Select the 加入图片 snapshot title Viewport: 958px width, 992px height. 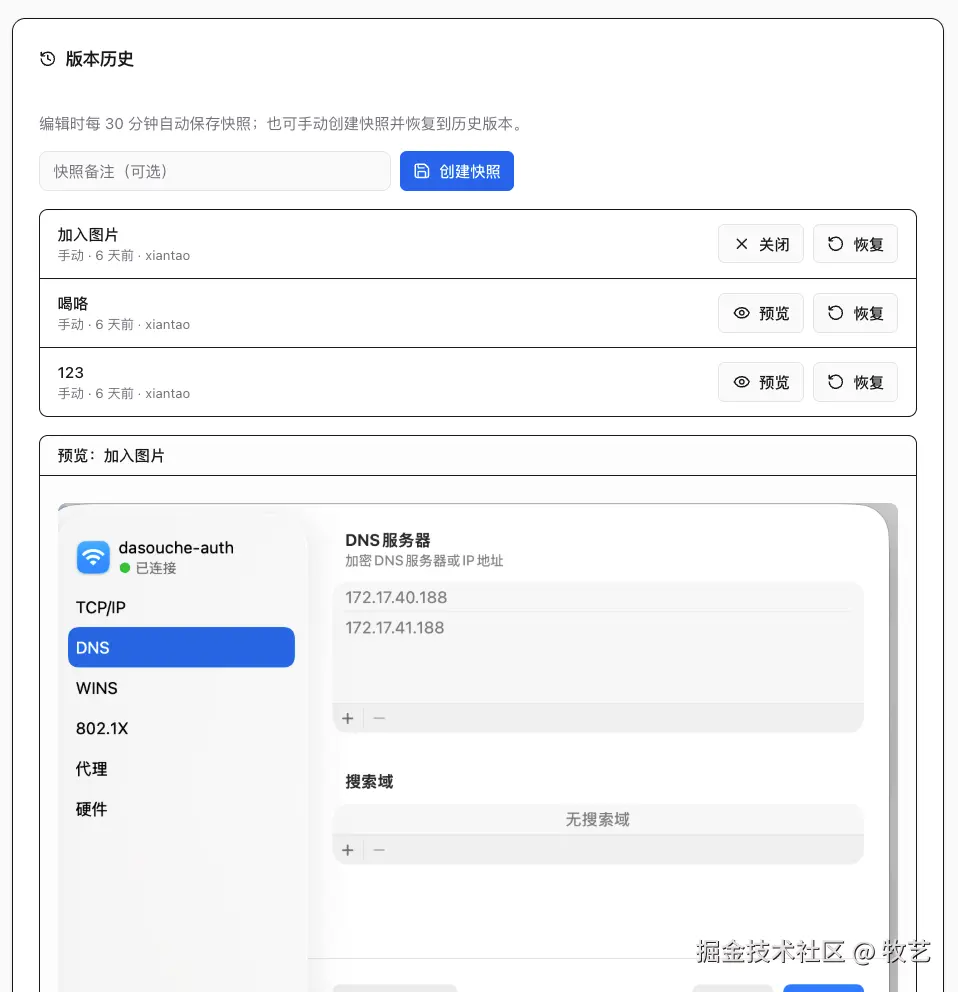[88, 235]
